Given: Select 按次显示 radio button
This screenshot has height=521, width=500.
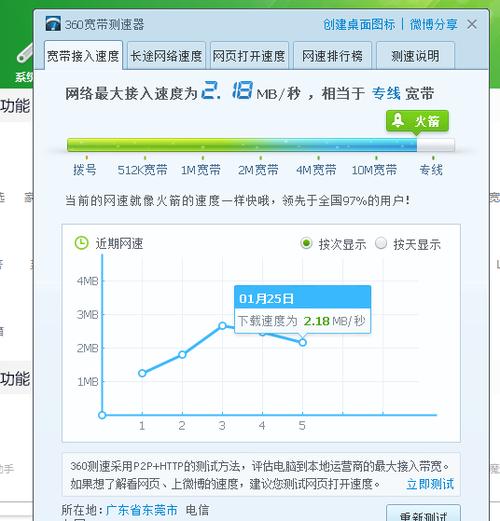Looking at the screenshot, I should (x=306, y=243).
